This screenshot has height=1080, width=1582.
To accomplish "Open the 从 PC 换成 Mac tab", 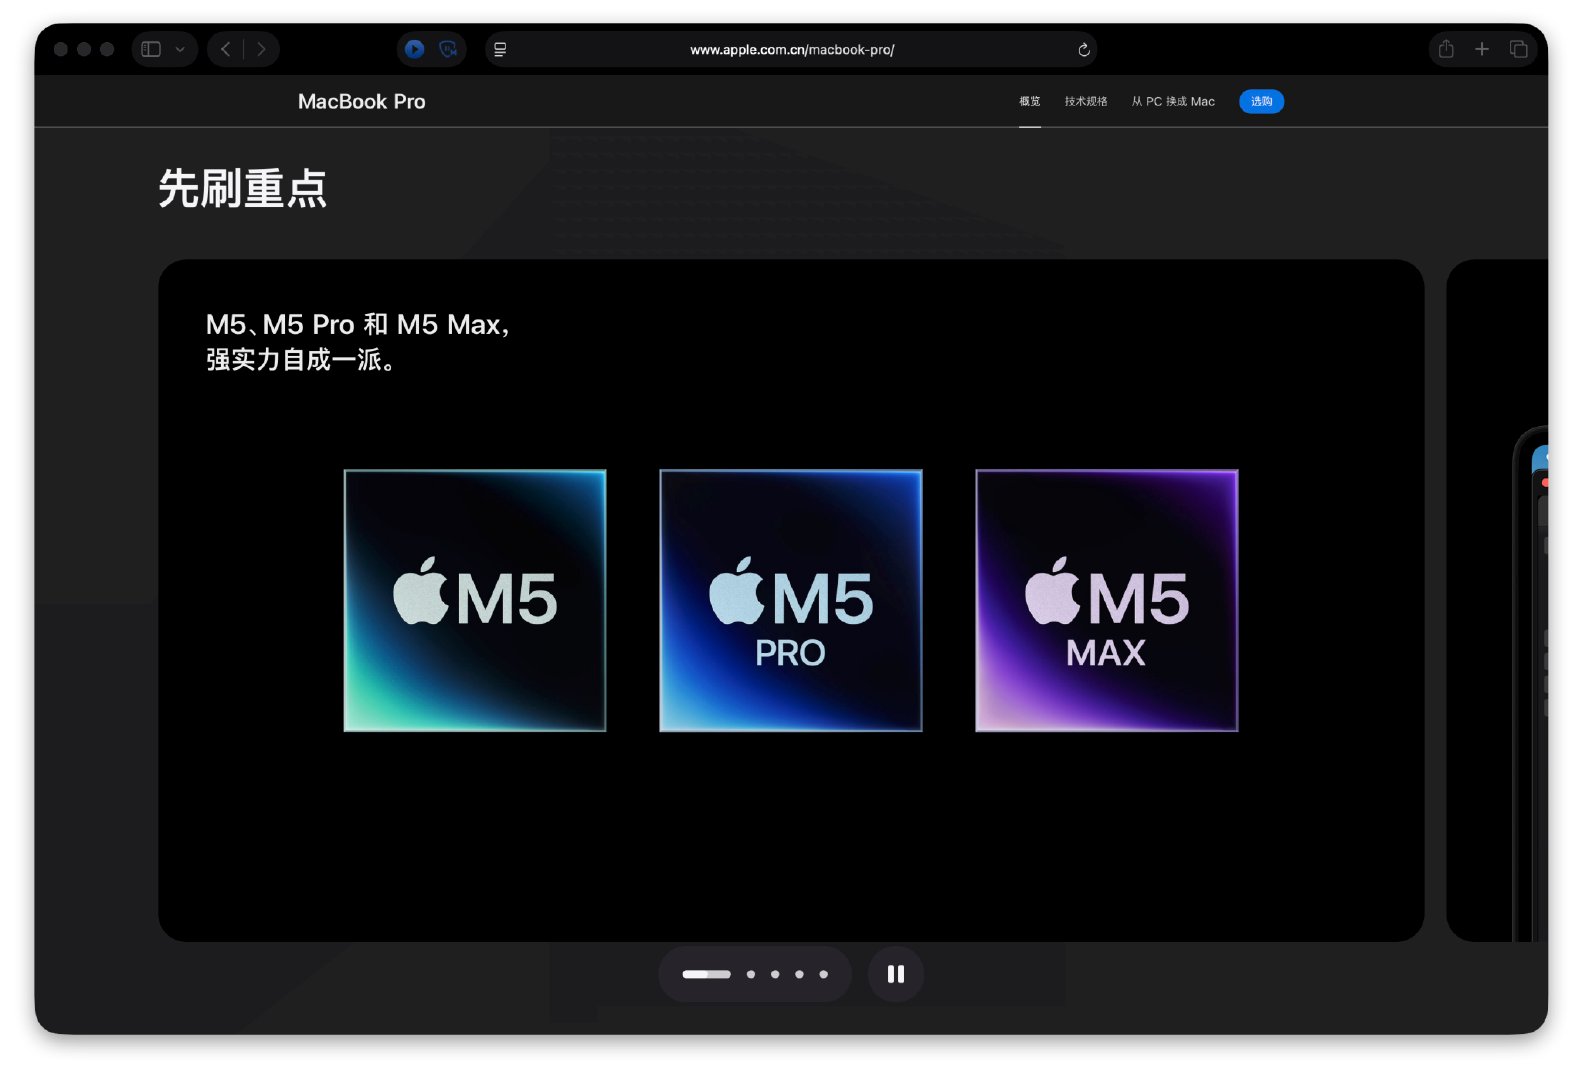I will pyautogui.click(x=1173, y=101).
